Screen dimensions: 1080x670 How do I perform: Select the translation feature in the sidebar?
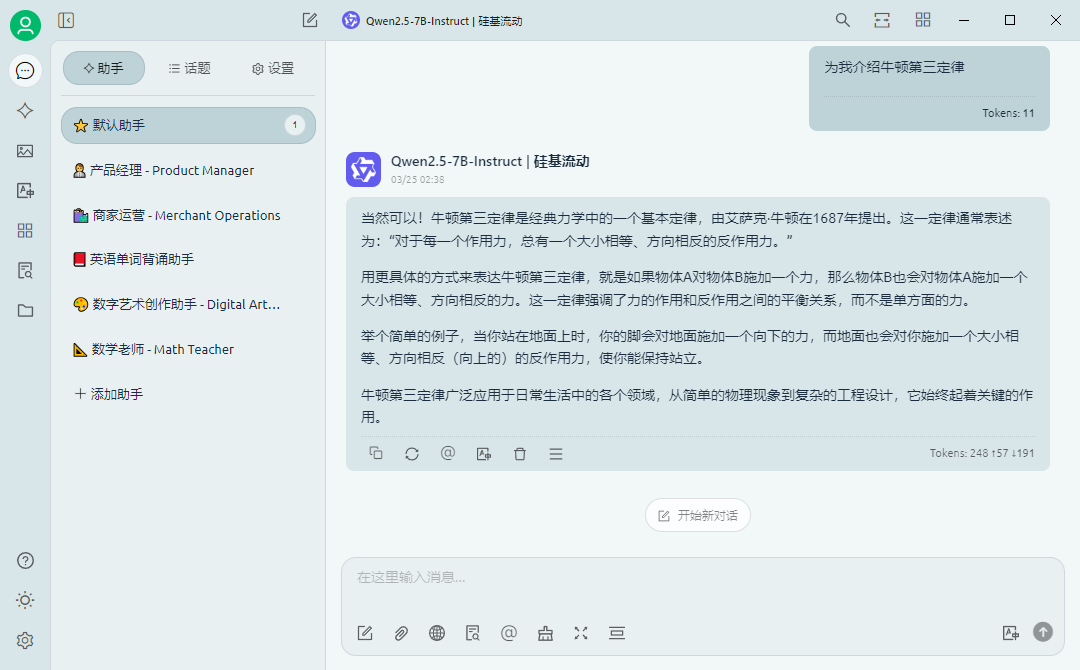coord(25,190)
